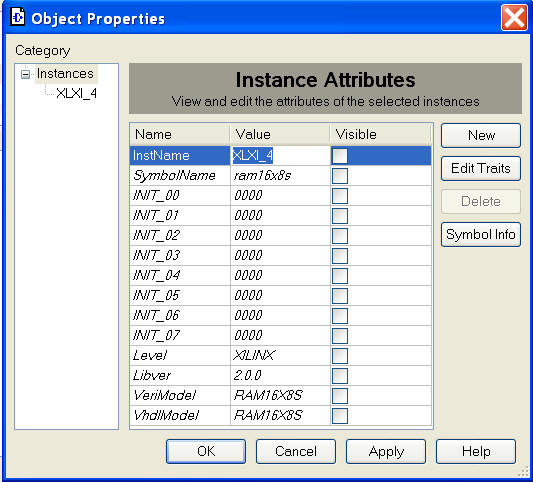Viewport: 533px width, 482px height.
Task: Toggle the Visible checkbox for VhdlModel
Action: pyautogui.click(x=340, y=416)
